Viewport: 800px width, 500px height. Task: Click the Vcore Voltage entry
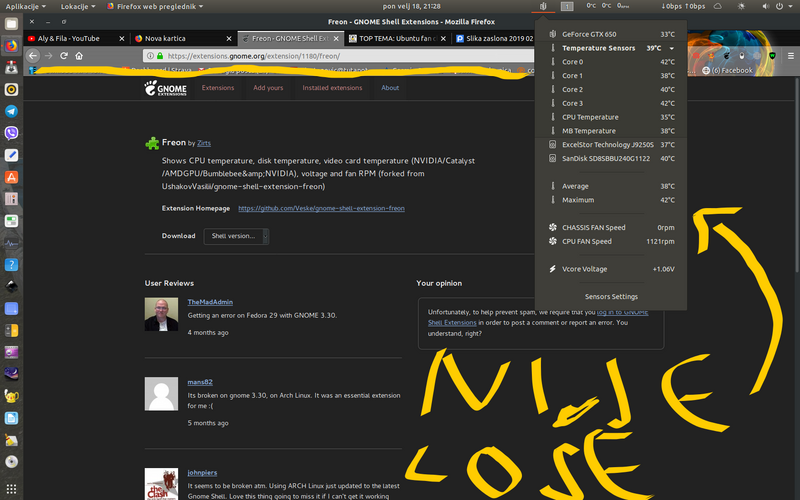tap(611, 269)
